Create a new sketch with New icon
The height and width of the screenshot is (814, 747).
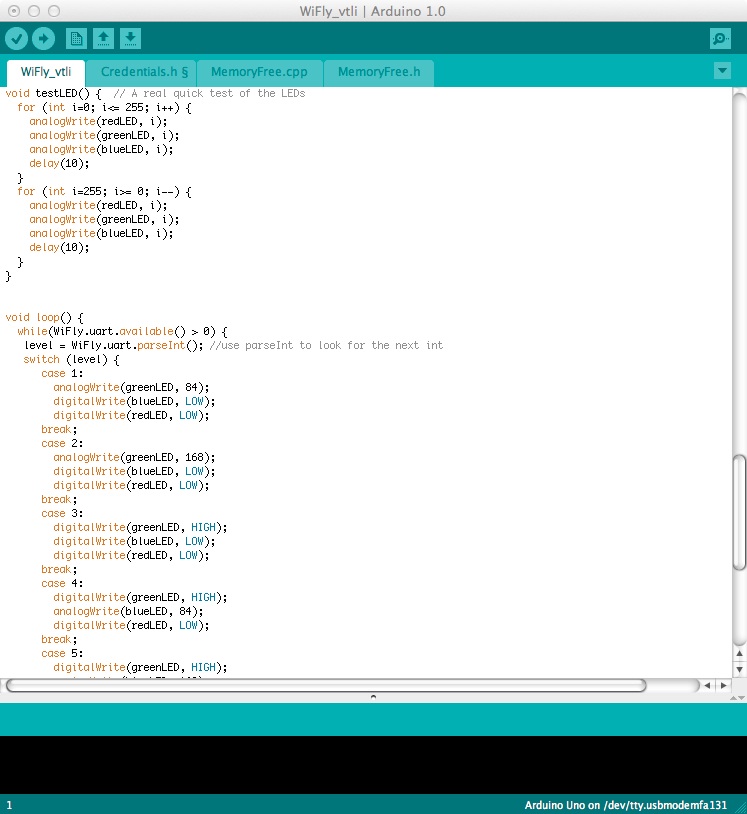[x=76, y=38]
